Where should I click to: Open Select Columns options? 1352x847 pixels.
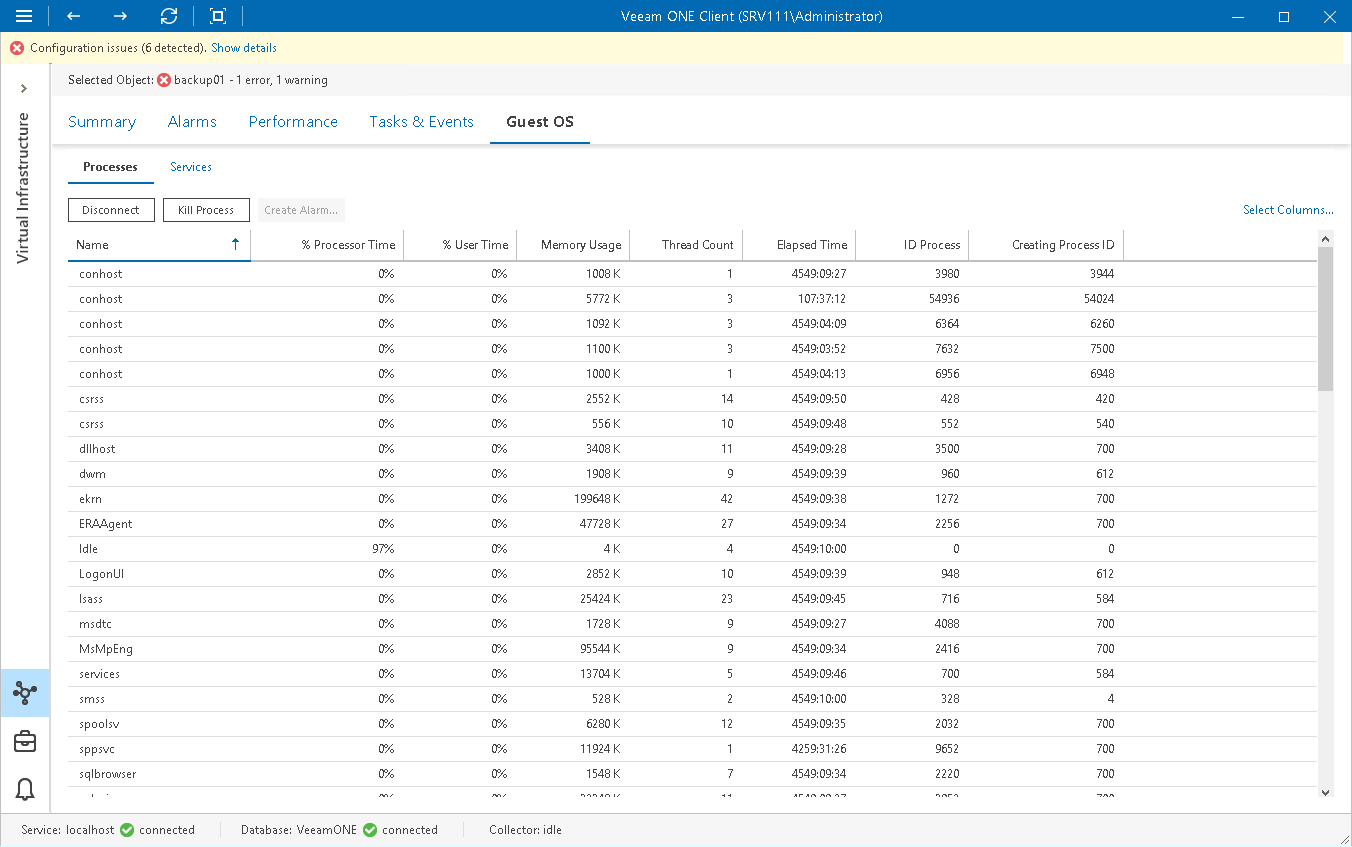click(x=1288, y=210)
